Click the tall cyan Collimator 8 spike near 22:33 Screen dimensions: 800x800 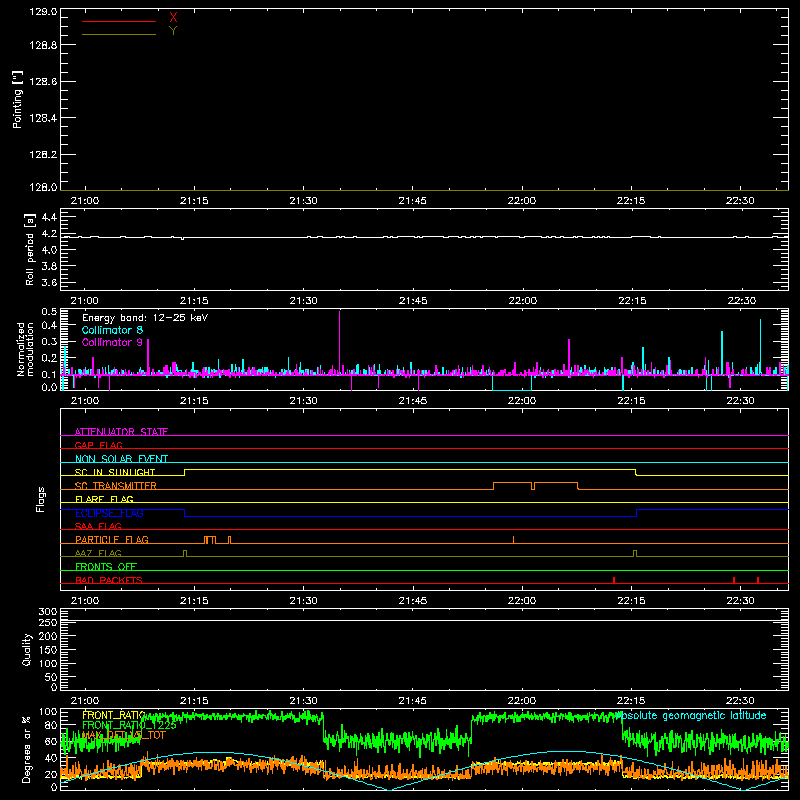(760, 345)
